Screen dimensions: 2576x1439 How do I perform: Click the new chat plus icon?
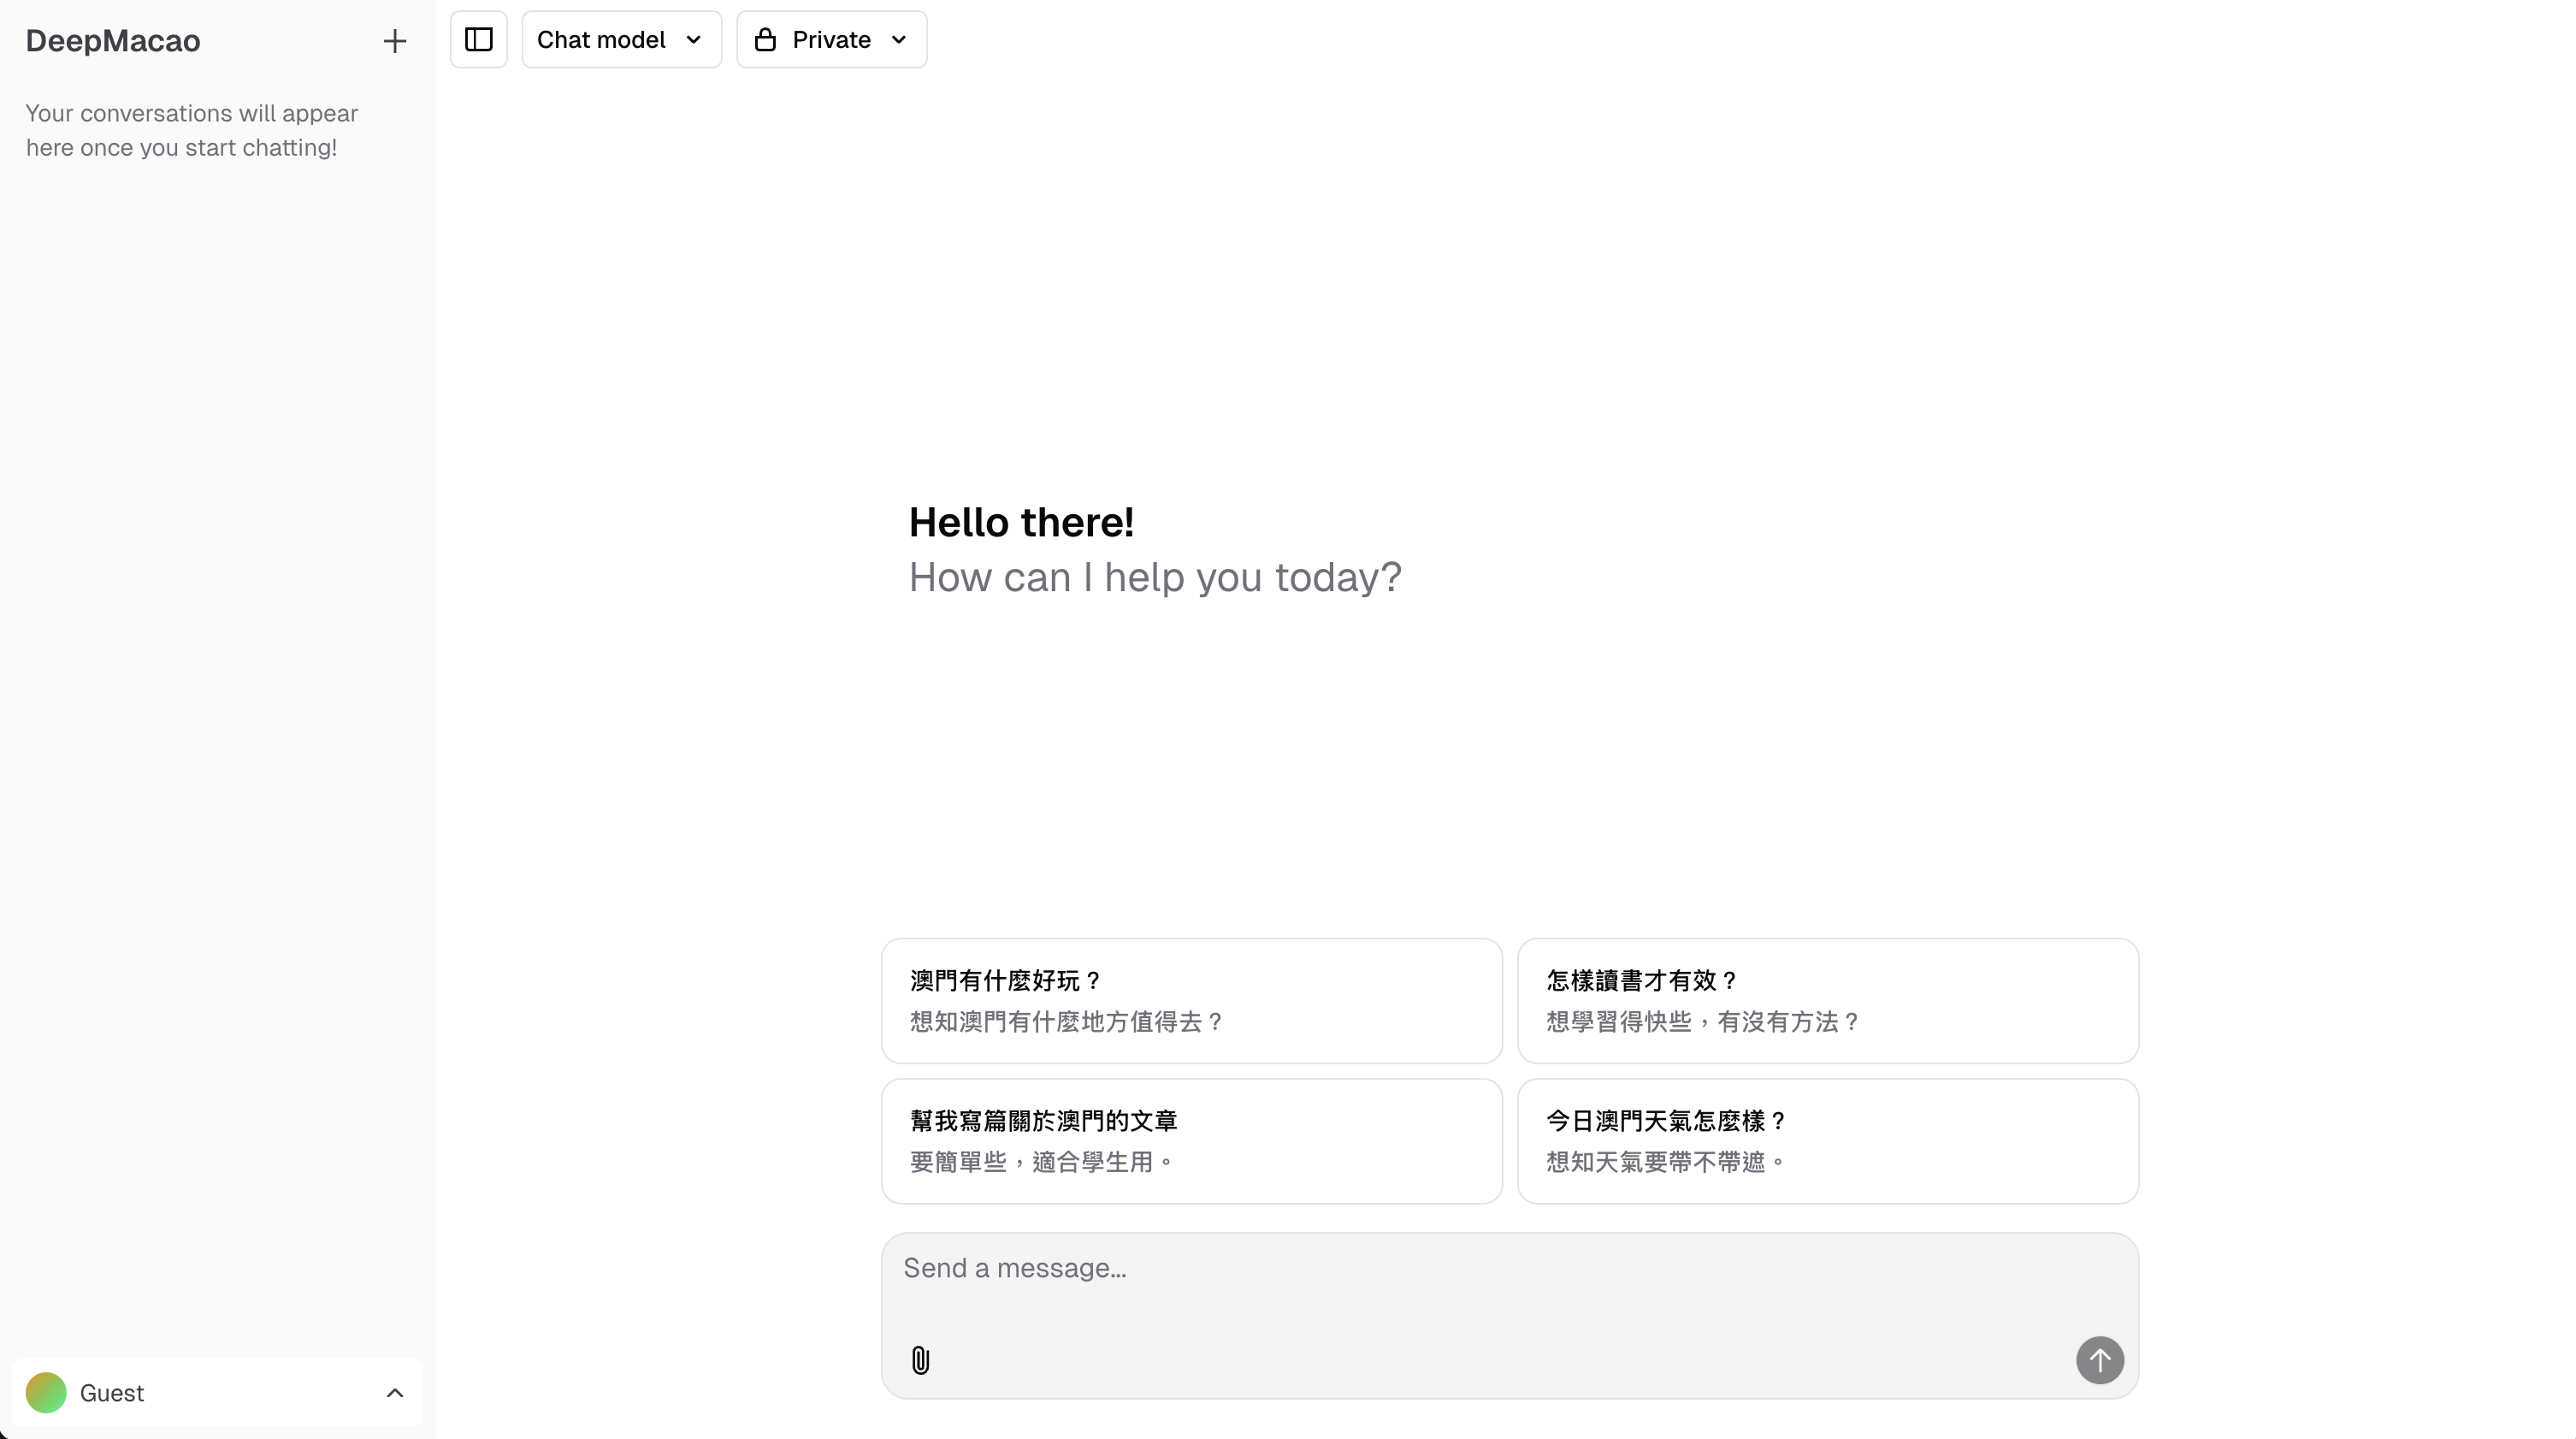394,41
